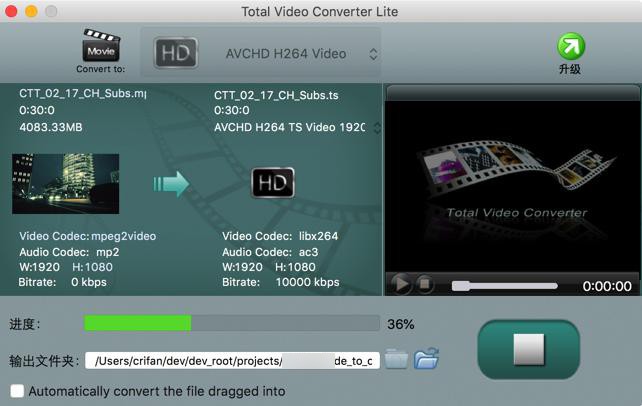Image resolution: width=642 pixels, height=406 pixels.
Task: Click the Video Codec: libx264 text
Action: 280,236
